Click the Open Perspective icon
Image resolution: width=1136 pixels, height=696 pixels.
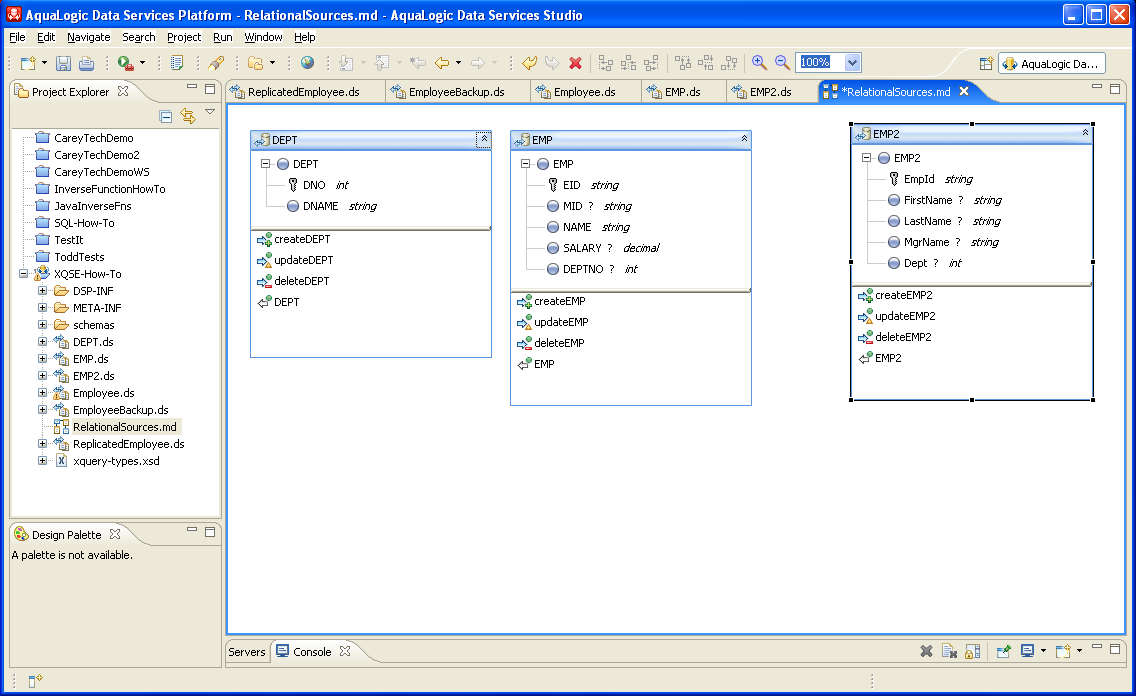pyautogui.click(x=986, y=64)
